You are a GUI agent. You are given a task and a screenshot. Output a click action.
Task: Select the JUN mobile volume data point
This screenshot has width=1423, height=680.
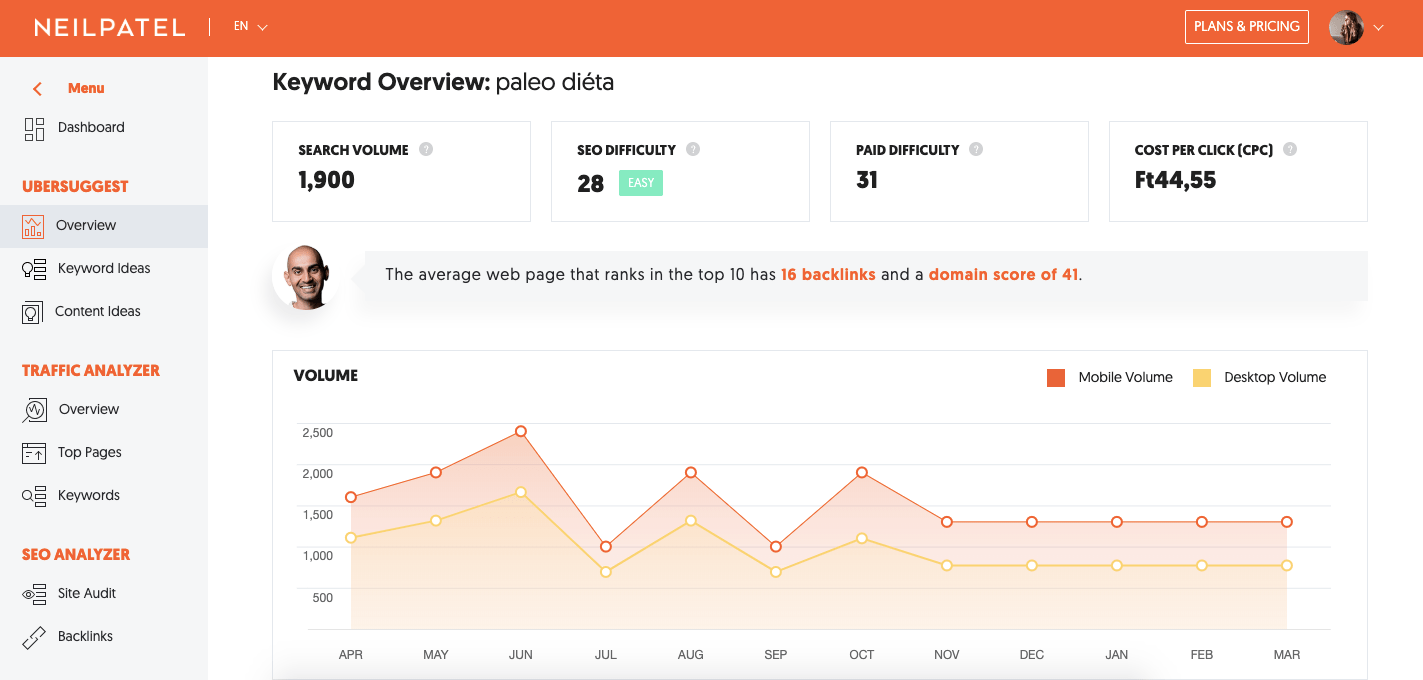pos(521,432)
